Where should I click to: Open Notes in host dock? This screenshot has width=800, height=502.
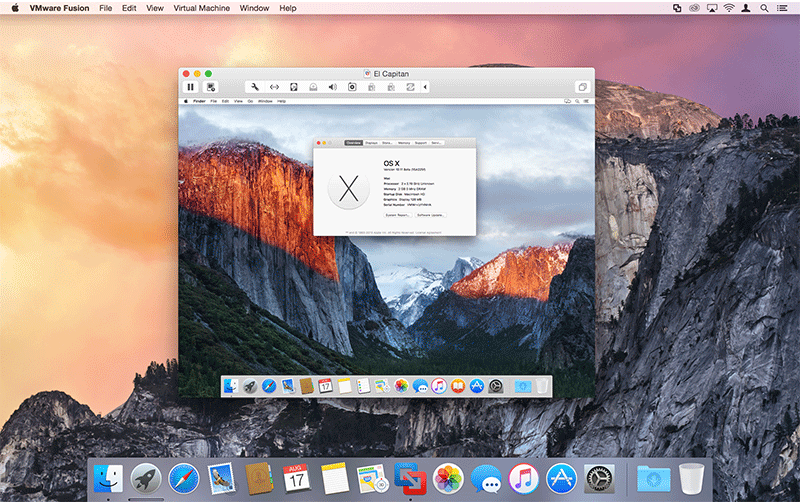click(335, 479)
